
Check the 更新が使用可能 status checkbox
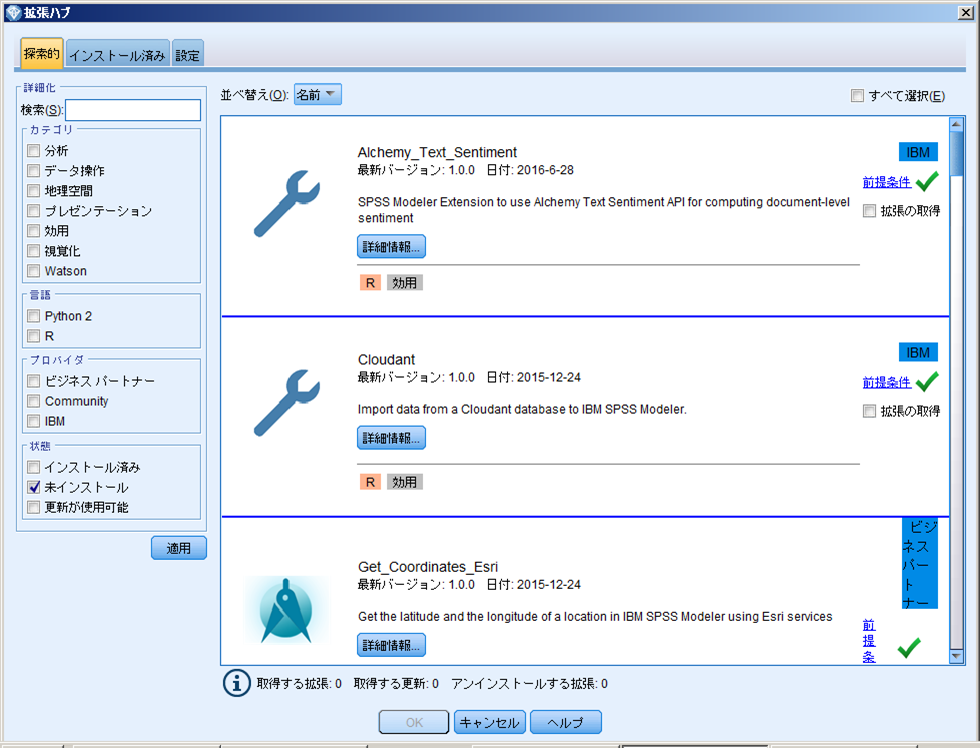(x=34, y=507)
